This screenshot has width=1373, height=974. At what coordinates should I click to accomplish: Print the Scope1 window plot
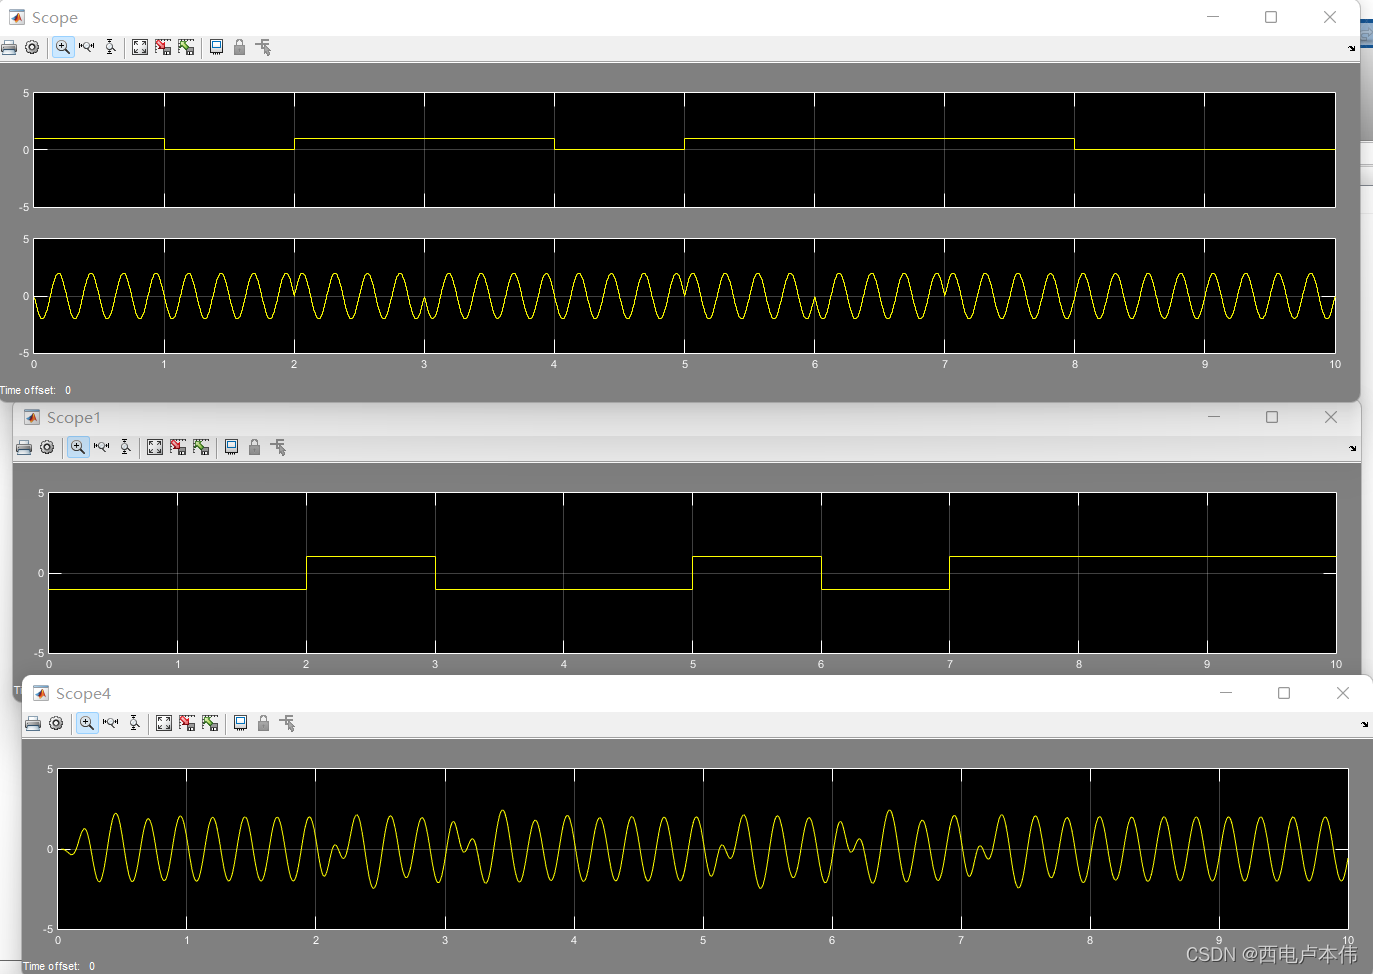pyautogui.click(x=24, y=447)
